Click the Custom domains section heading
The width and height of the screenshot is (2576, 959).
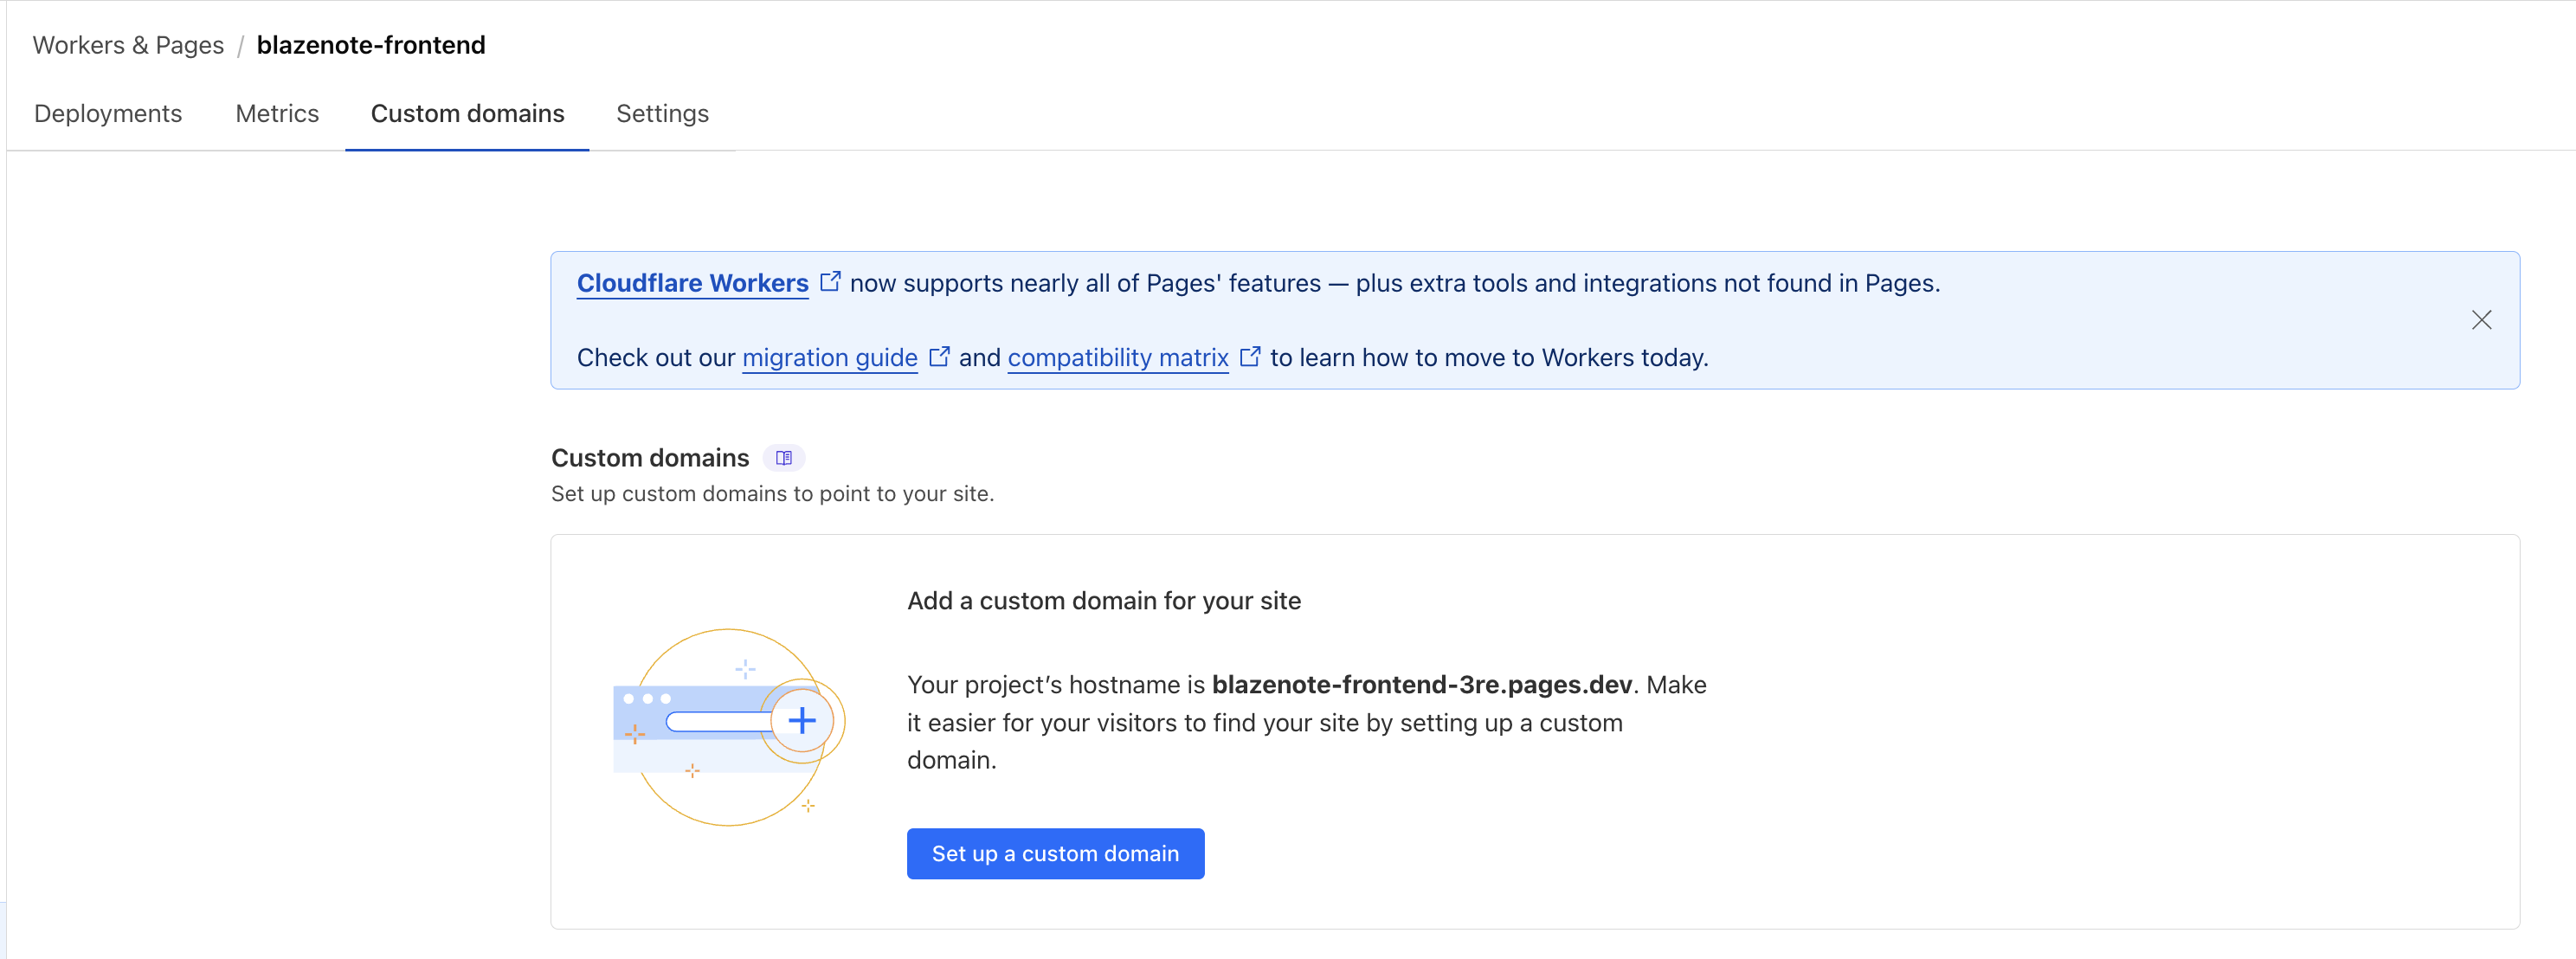click(x=650, y=458)
